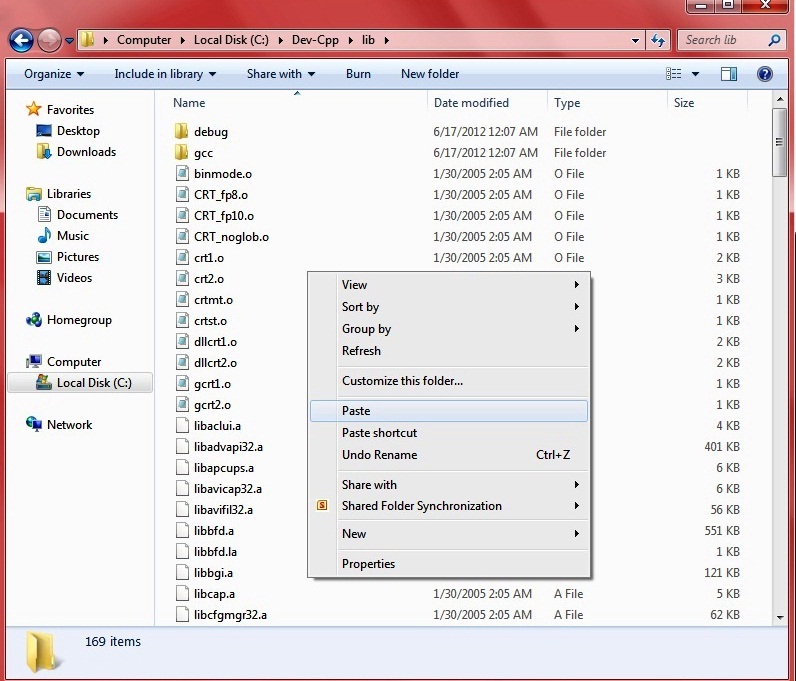Go back with the blue Back arrow

tap(21, 40)
